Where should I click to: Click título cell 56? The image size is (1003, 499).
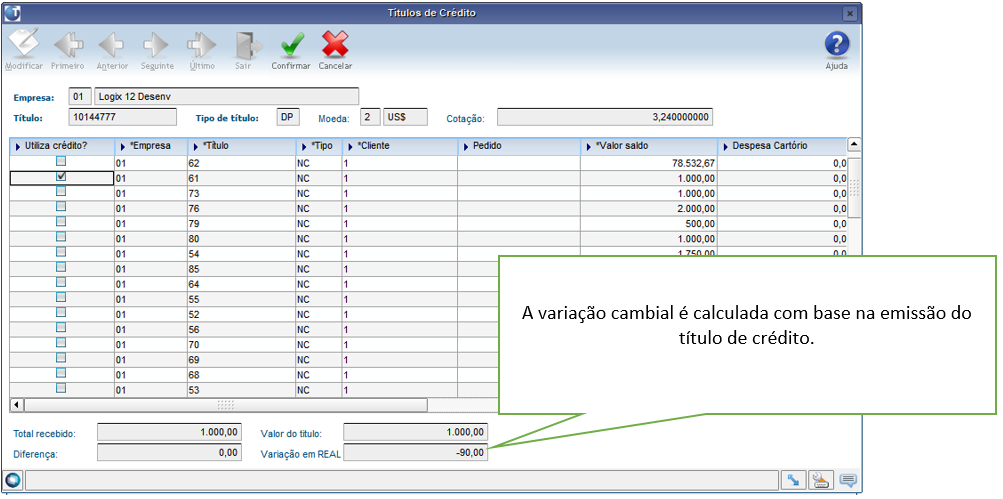pyautogui.click(x=241, y=329)
